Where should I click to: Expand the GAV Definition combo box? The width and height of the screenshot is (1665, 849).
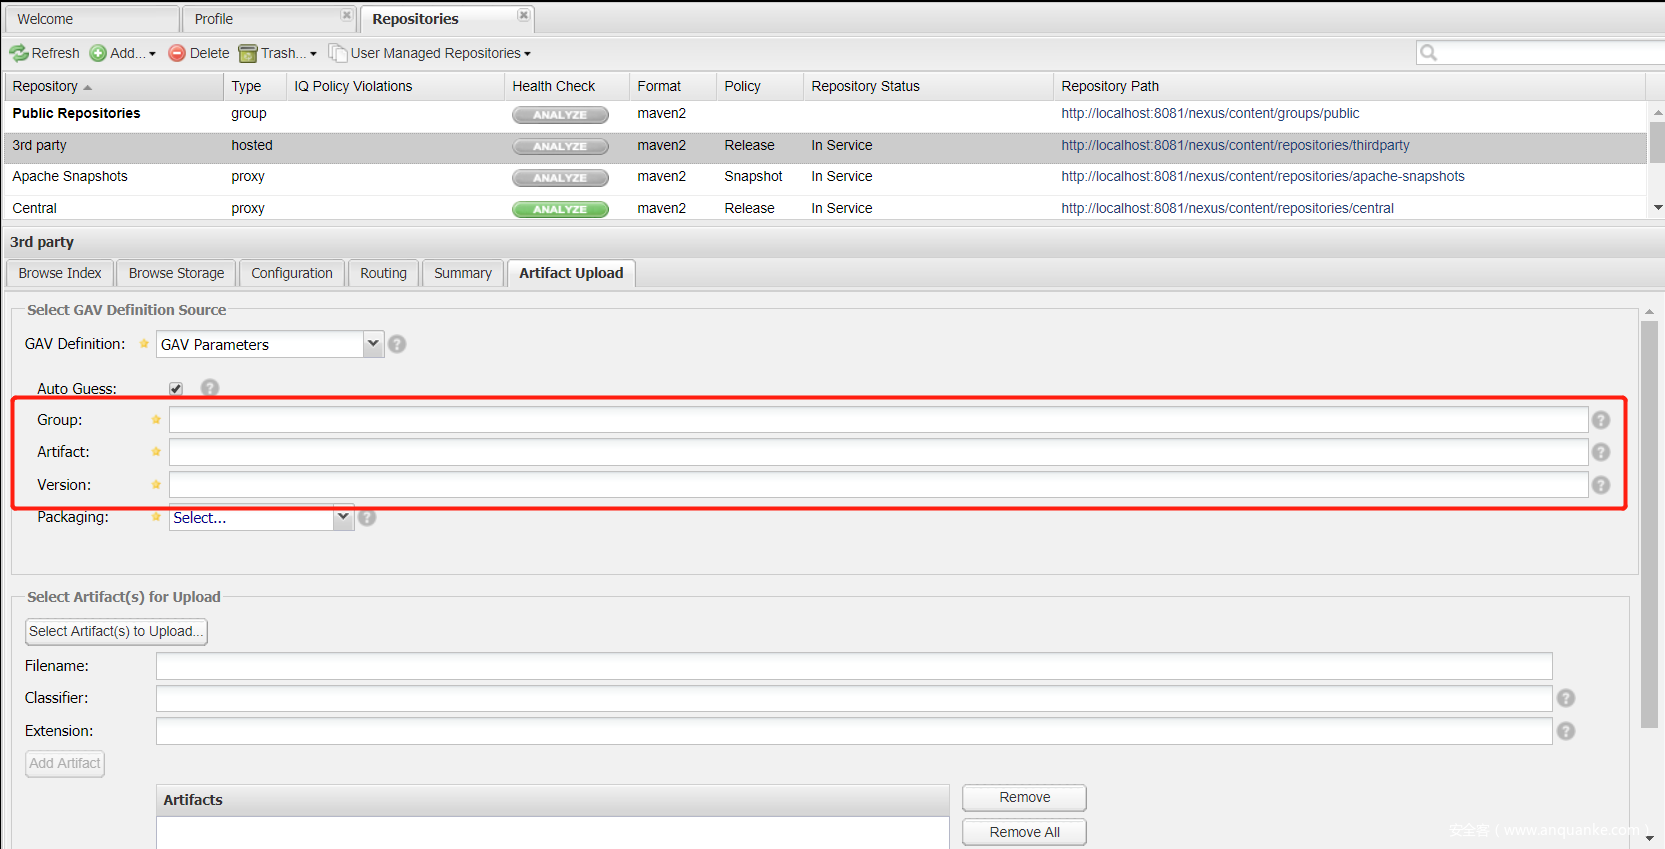[x=373, y=344]
